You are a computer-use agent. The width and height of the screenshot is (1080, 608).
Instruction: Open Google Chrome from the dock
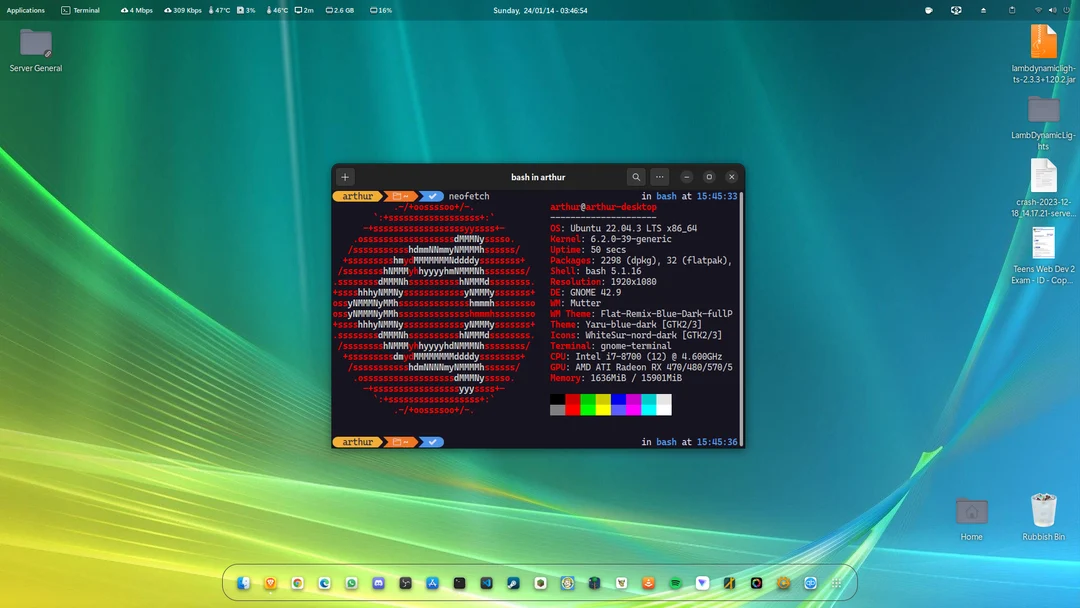pos(297,583)
